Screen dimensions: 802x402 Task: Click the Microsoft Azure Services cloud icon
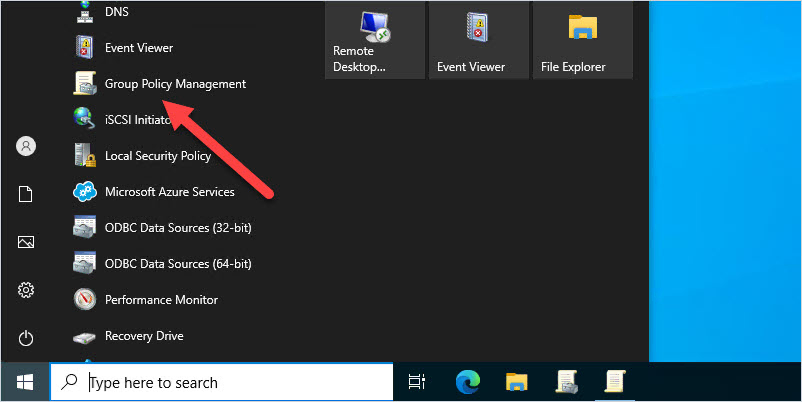pos(84,192)
